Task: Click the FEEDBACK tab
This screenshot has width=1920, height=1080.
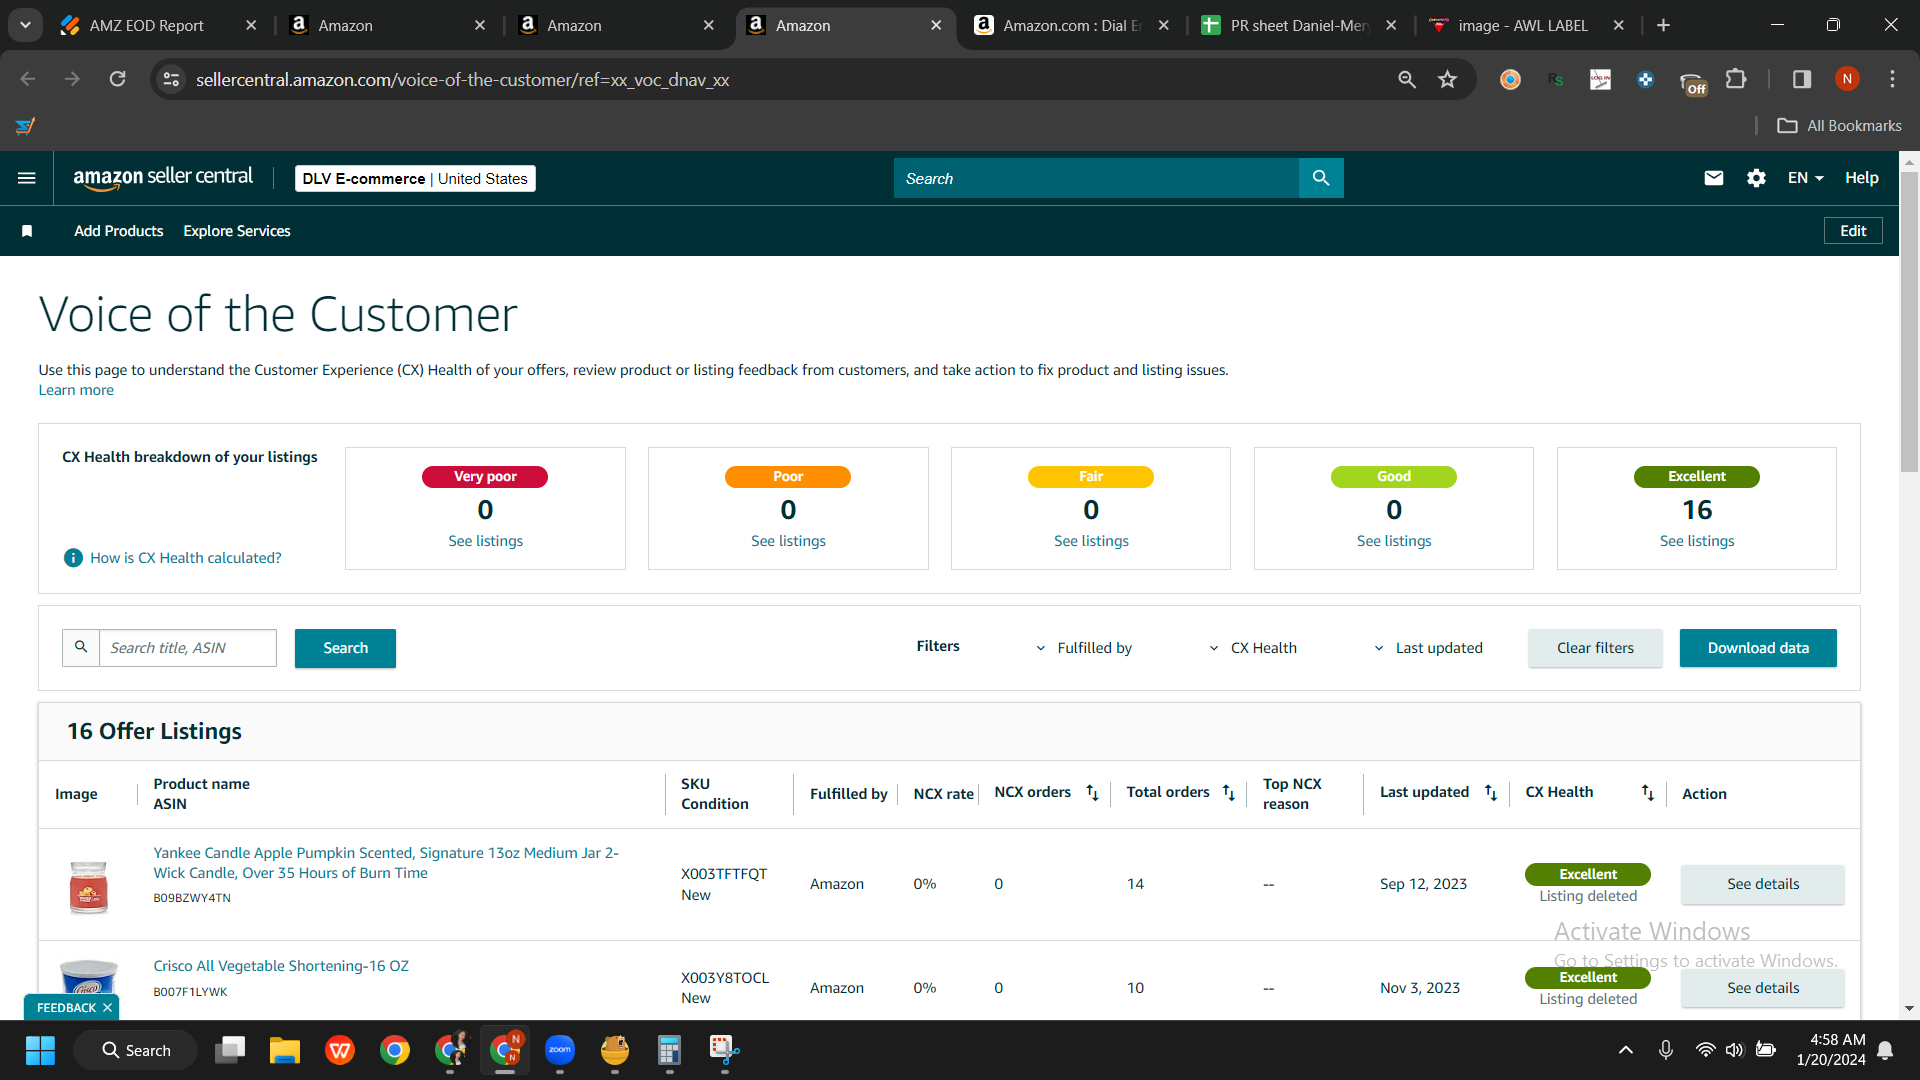Action: (66, 1008)
